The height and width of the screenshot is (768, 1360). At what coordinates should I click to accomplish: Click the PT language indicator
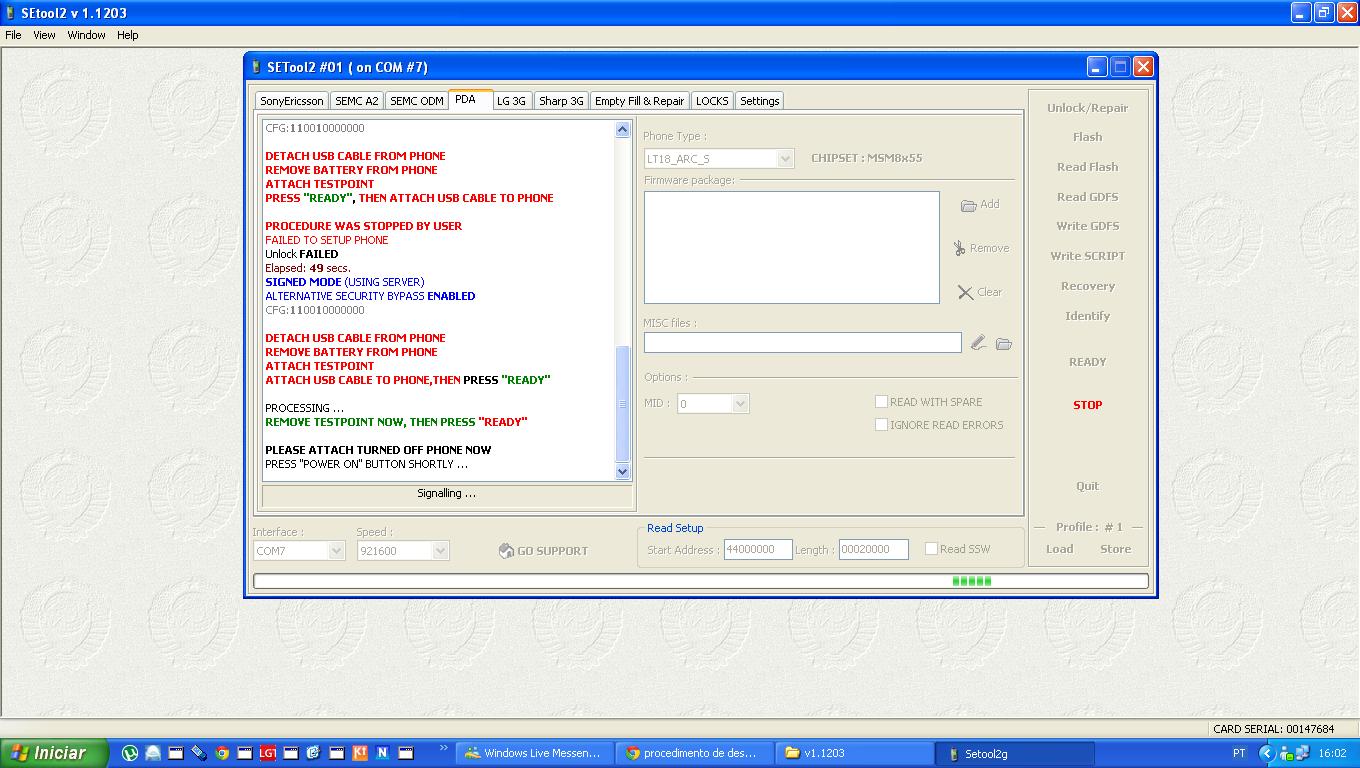[x=1239, y=753]
